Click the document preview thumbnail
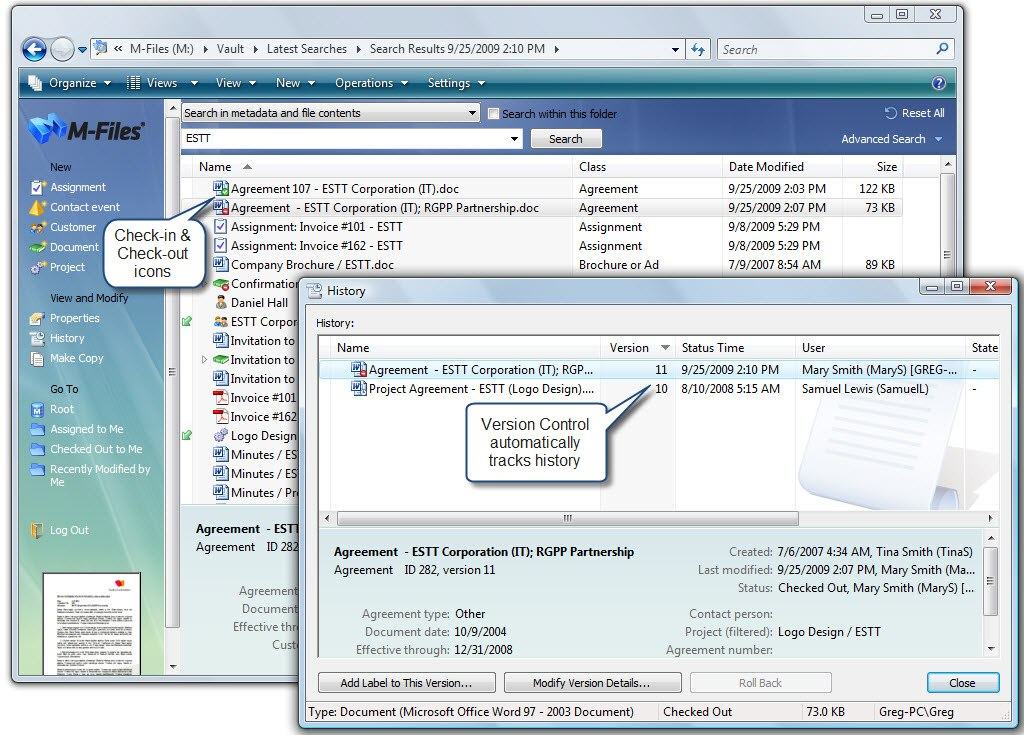This screenshot has height=735, width=1024. [91, 624]
